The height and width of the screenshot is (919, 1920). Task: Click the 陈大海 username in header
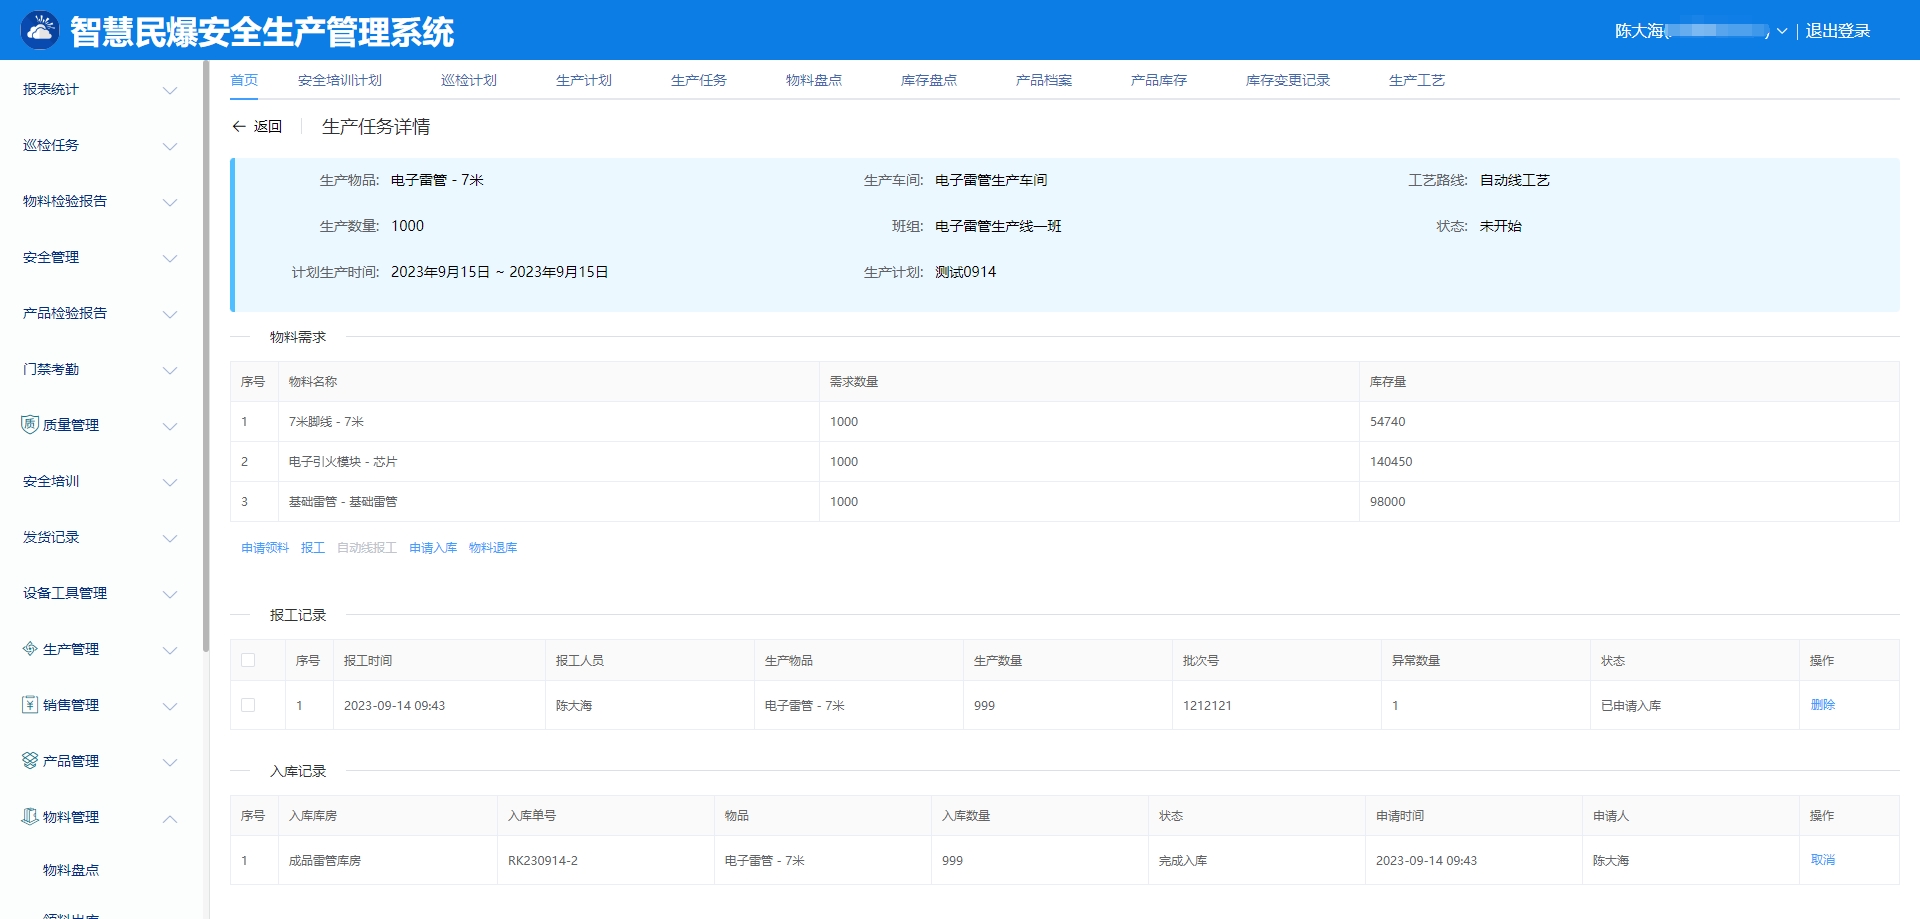[x=1639, y=31]
